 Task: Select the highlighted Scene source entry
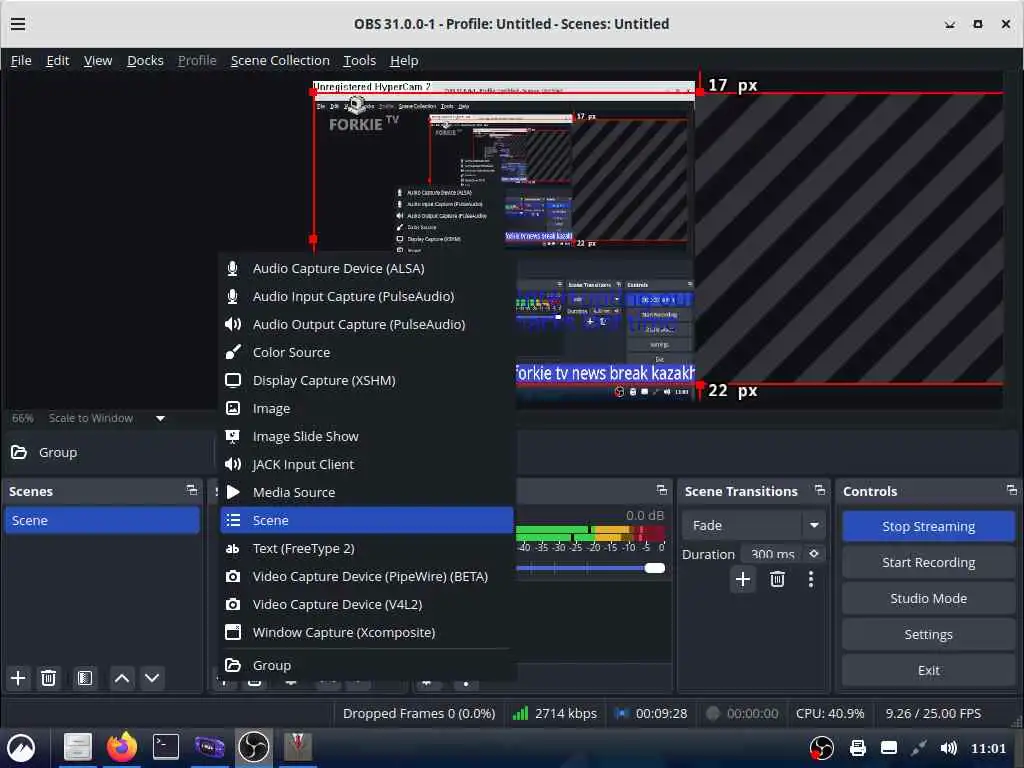366,520
